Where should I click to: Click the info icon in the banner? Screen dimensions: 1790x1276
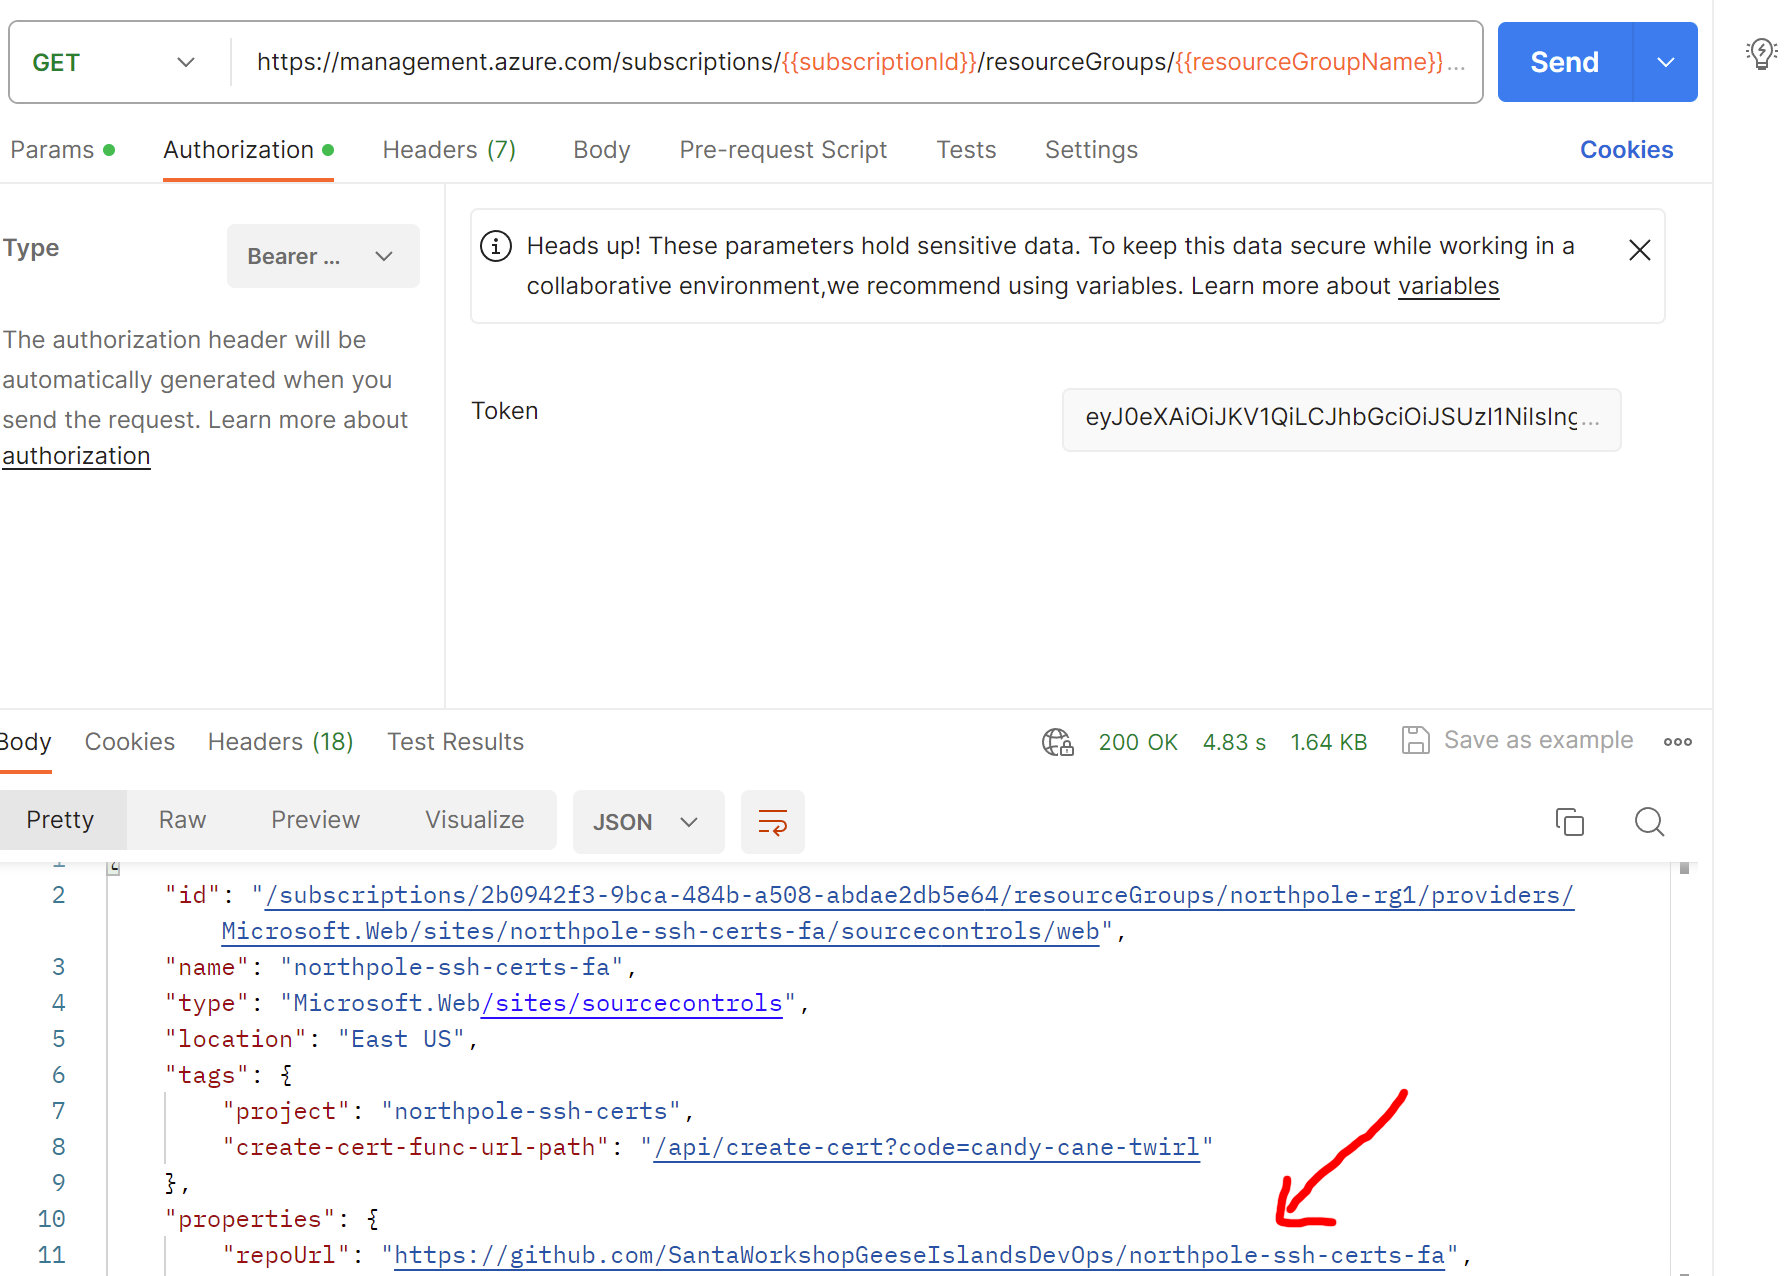(x=496, y=246)
